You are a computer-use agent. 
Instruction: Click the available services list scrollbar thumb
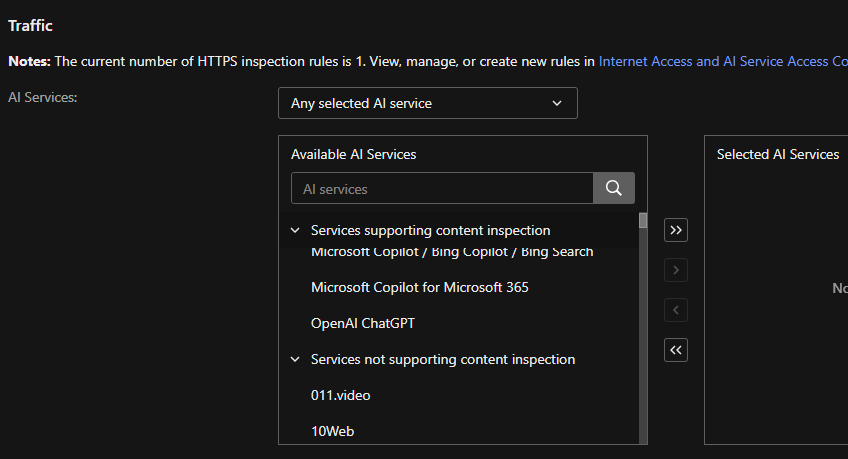(643, 221)
